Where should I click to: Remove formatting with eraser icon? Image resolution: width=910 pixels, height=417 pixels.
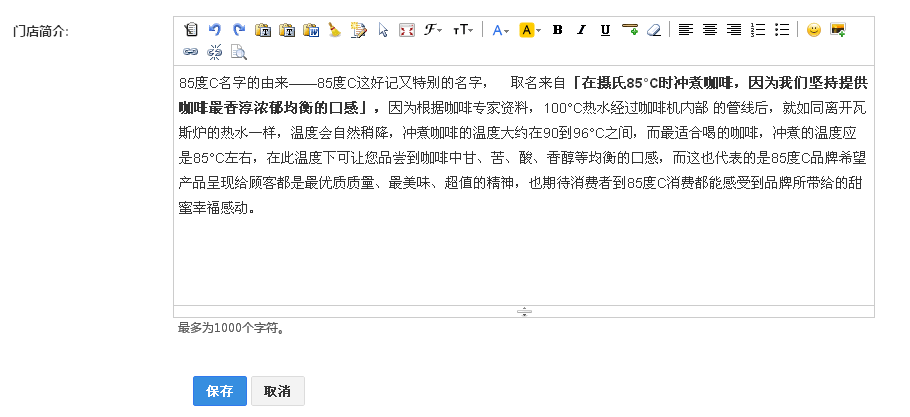[x=654, y=30]
